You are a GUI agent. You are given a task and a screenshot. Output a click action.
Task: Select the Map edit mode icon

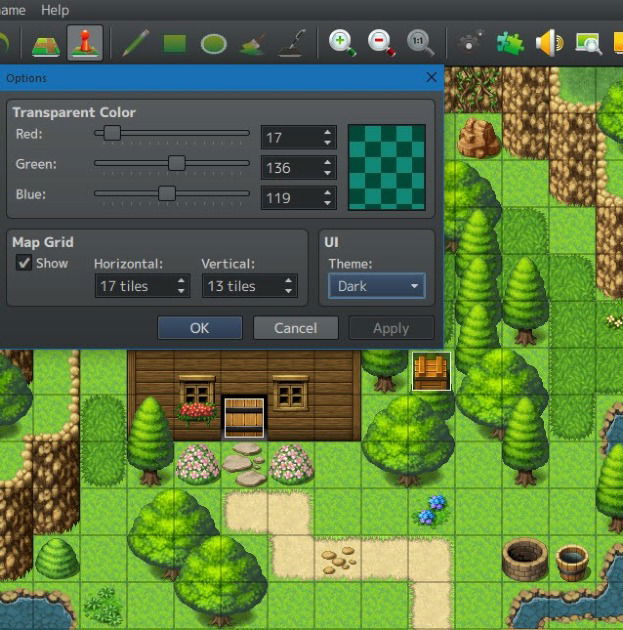(46, 43)
